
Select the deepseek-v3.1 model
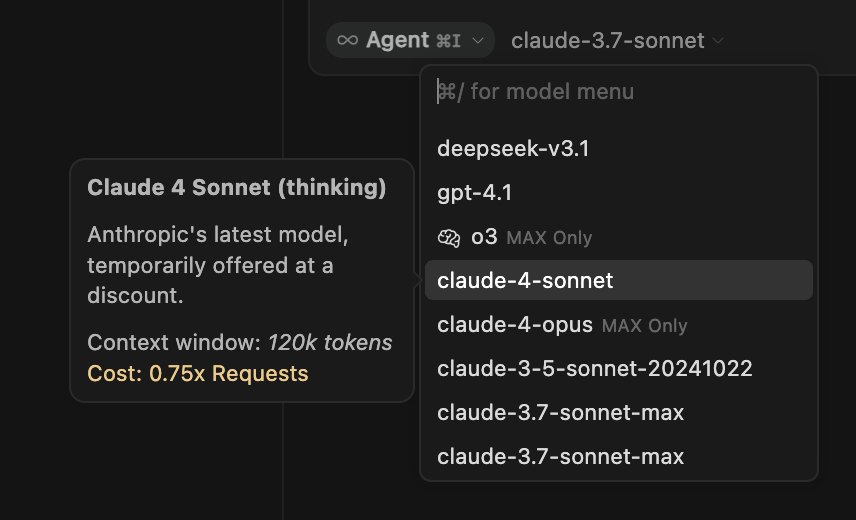[x=513, y=149]
